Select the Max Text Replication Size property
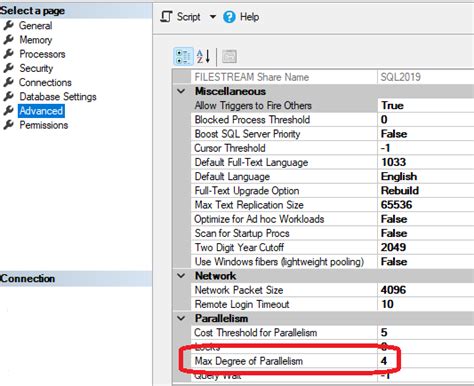This screenshot has height=386, width=474. [249, 205]
